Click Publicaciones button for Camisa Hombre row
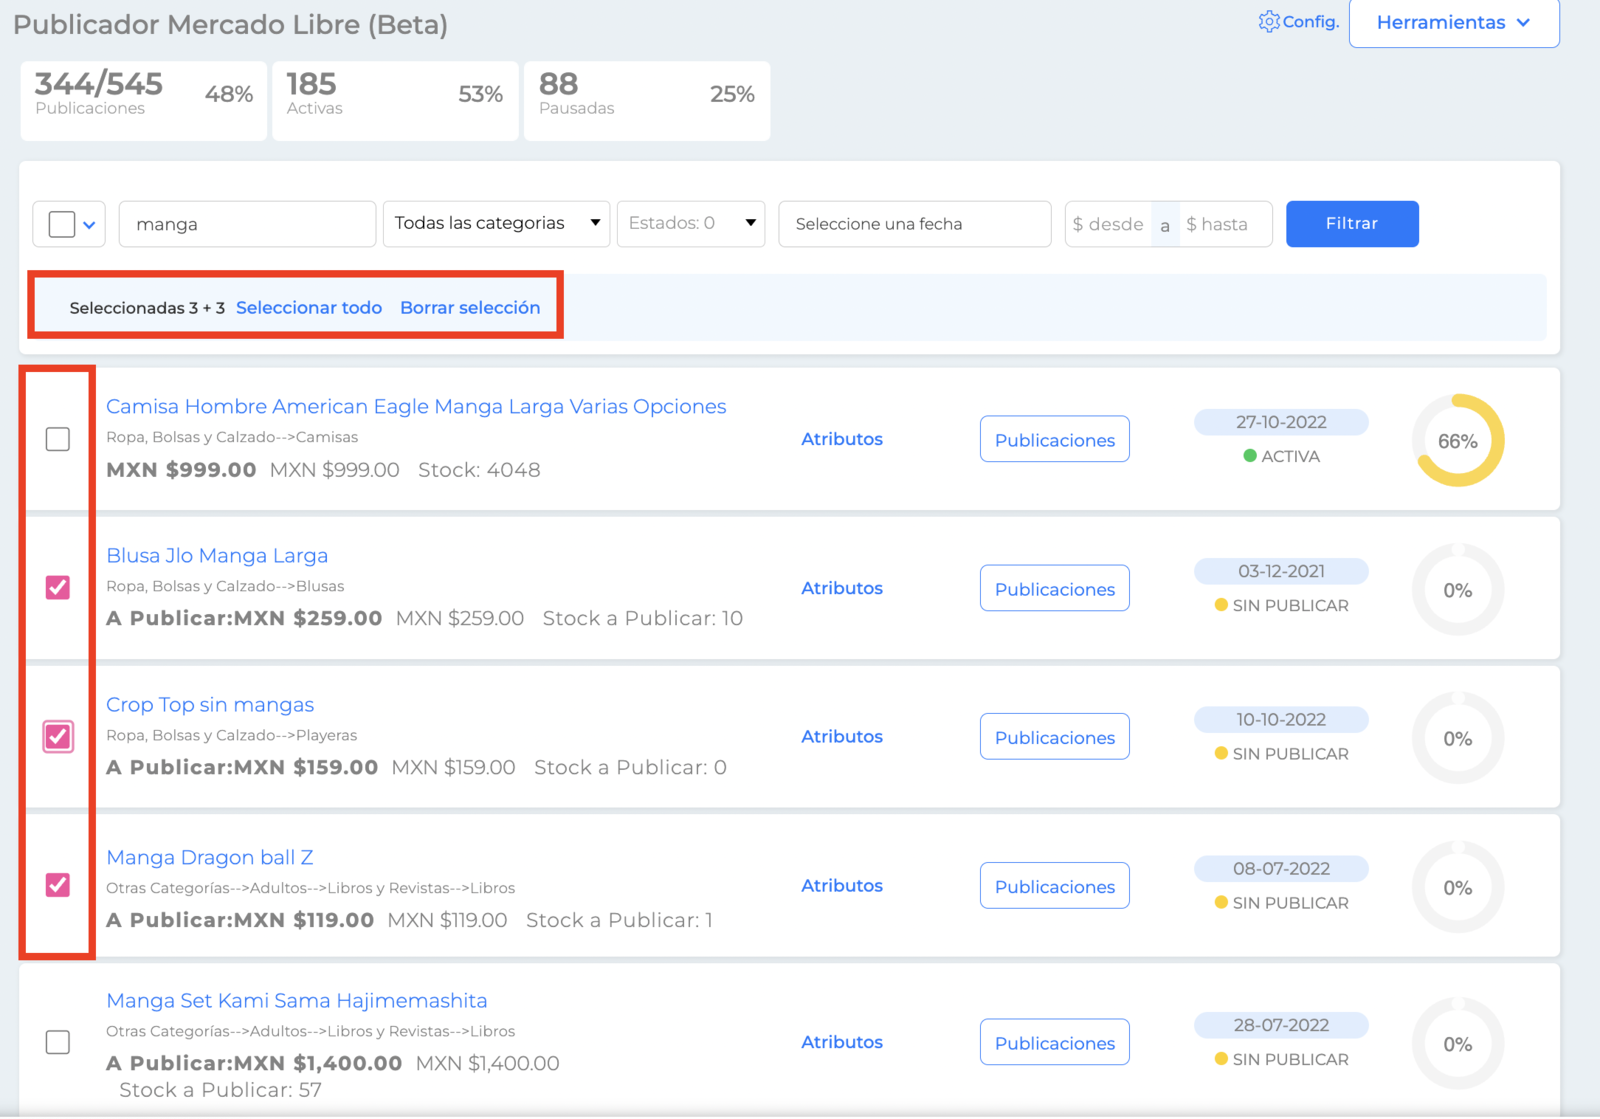Viewport: 1600px width, 1119px height. click(1055, 439)
